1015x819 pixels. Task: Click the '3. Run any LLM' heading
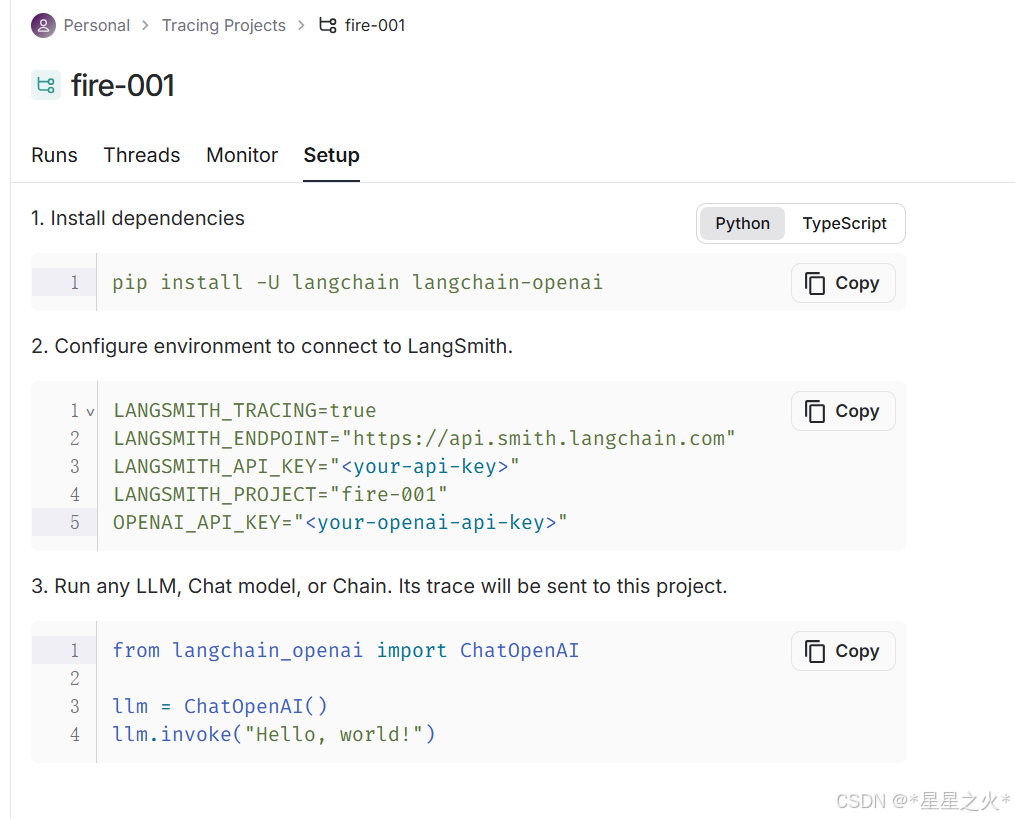tap(379, 586)
